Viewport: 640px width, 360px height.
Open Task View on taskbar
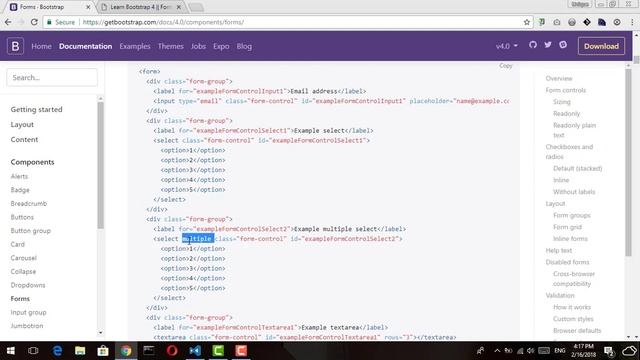(x=33, y=351)
